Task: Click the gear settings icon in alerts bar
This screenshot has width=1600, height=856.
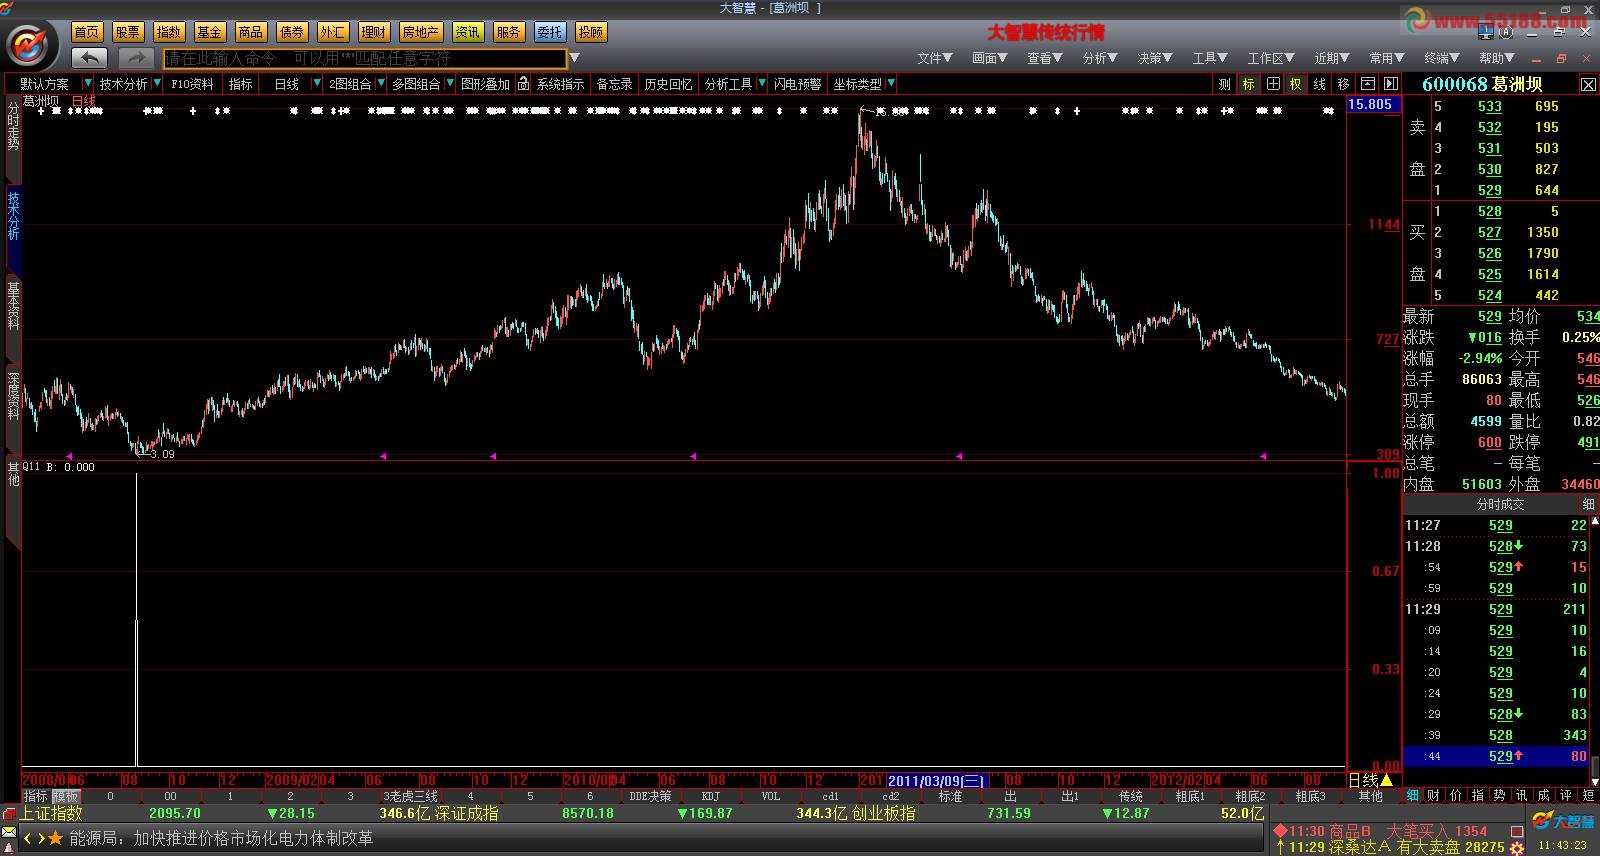Action: click(1518, 847)
